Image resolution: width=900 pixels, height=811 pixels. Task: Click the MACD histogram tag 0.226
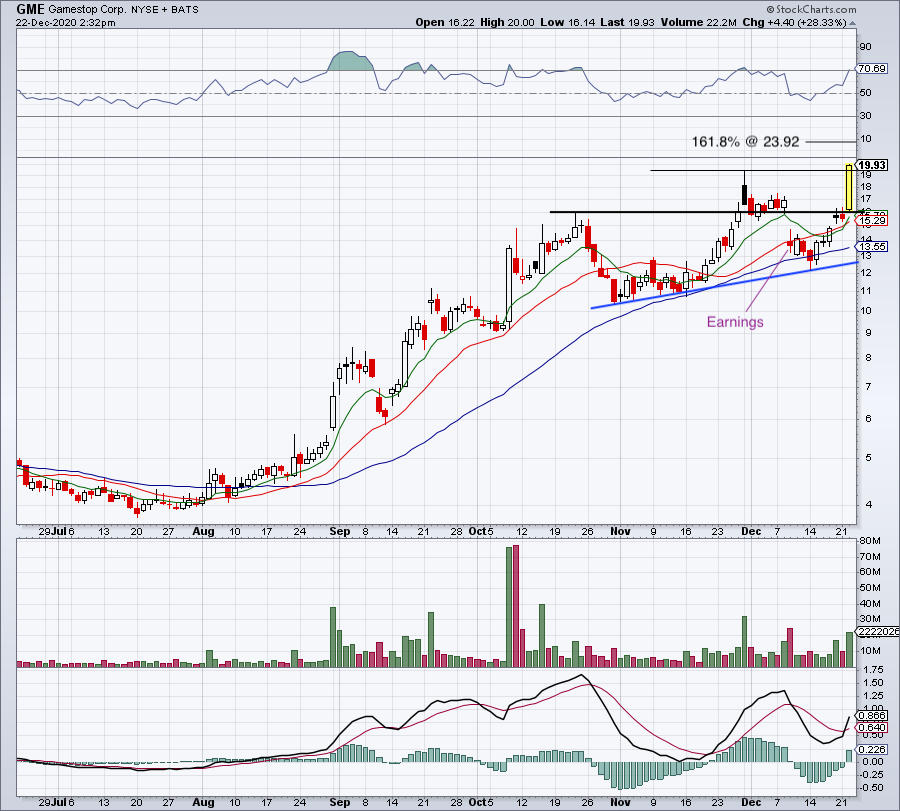pos(872,750)
